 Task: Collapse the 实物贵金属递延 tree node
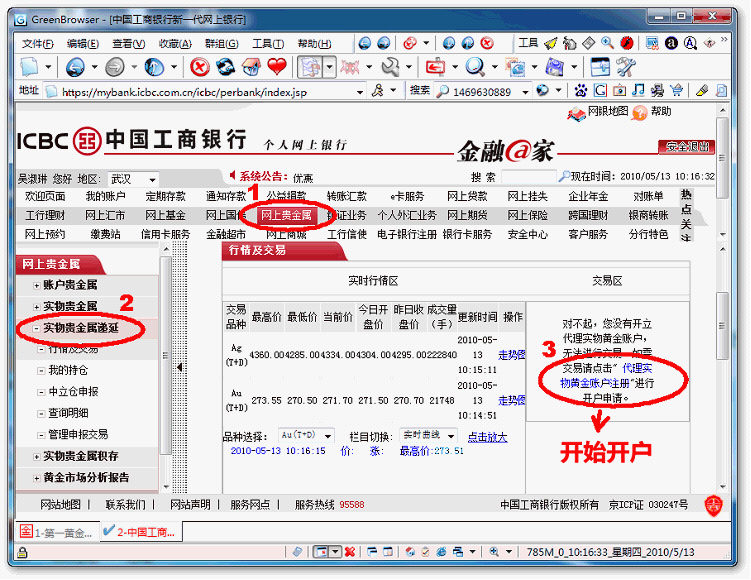[x=36, y=329]
